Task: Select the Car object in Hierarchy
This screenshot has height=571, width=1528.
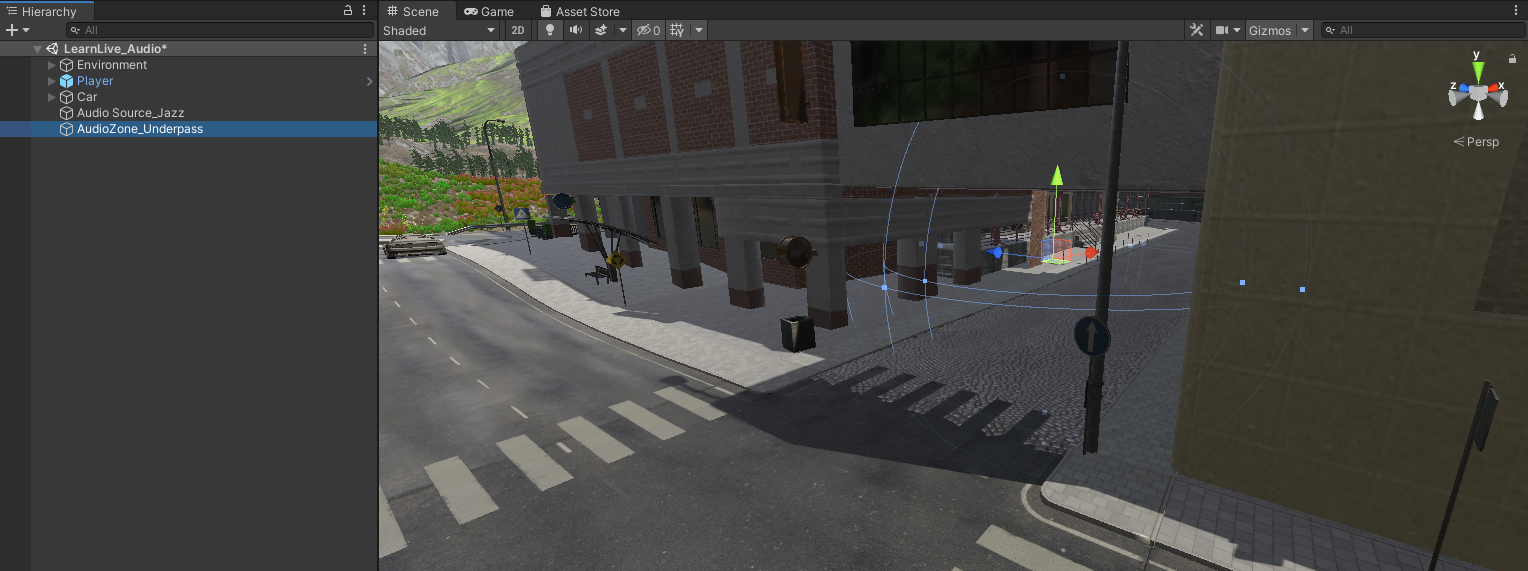Action: point(188,97)
